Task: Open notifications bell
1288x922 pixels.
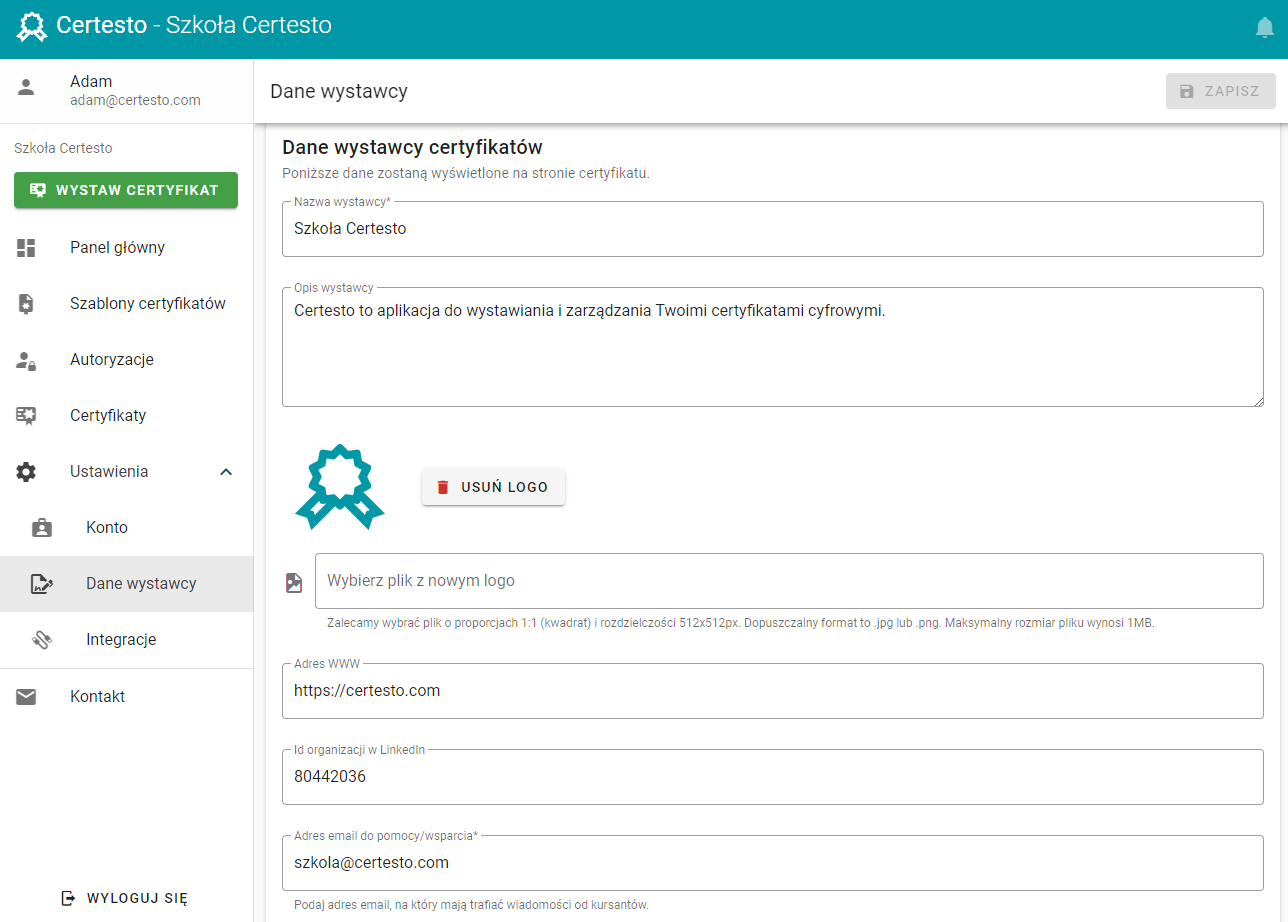Action: coord(1265,28)
